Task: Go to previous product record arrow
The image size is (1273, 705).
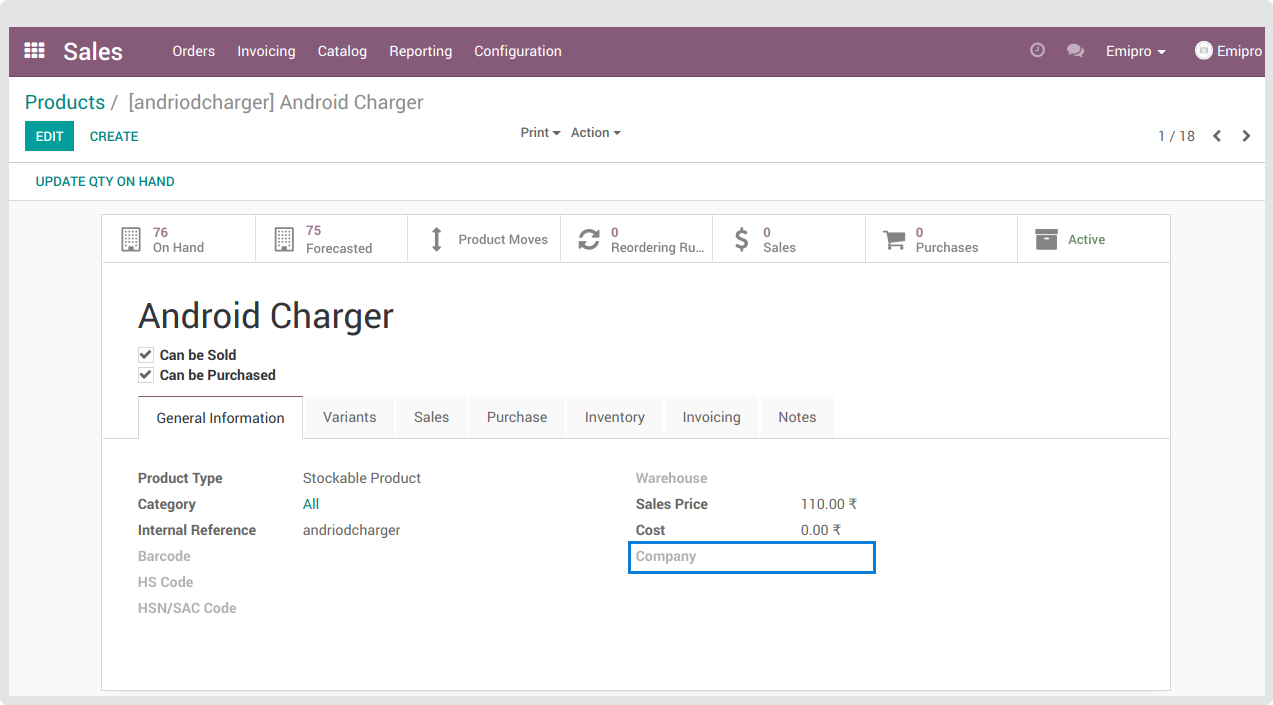Action: pyautogui.click(x=1217, y=136)
